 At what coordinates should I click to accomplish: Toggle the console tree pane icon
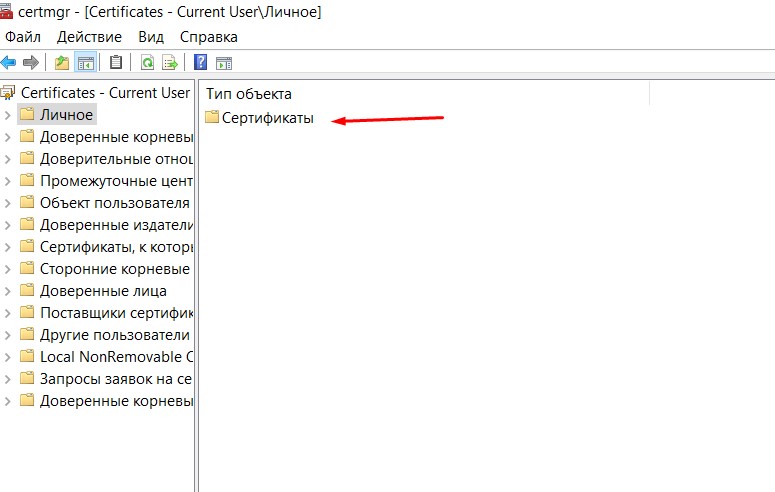coord(86,62)
